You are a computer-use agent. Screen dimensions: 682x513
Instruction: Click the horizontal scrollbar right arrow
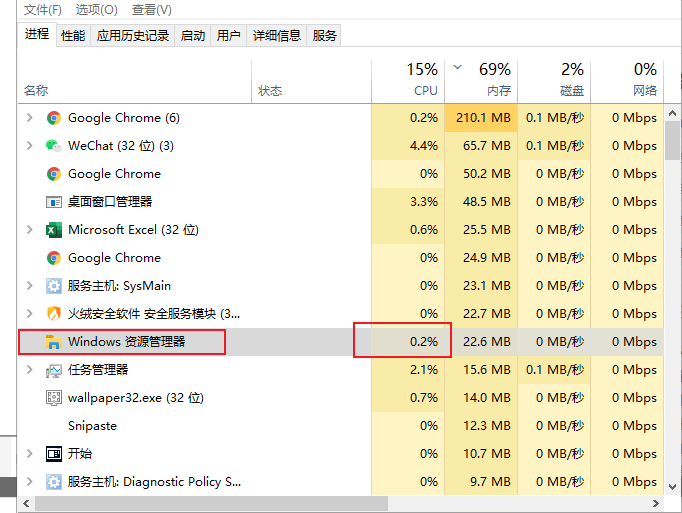coord(656,504)
